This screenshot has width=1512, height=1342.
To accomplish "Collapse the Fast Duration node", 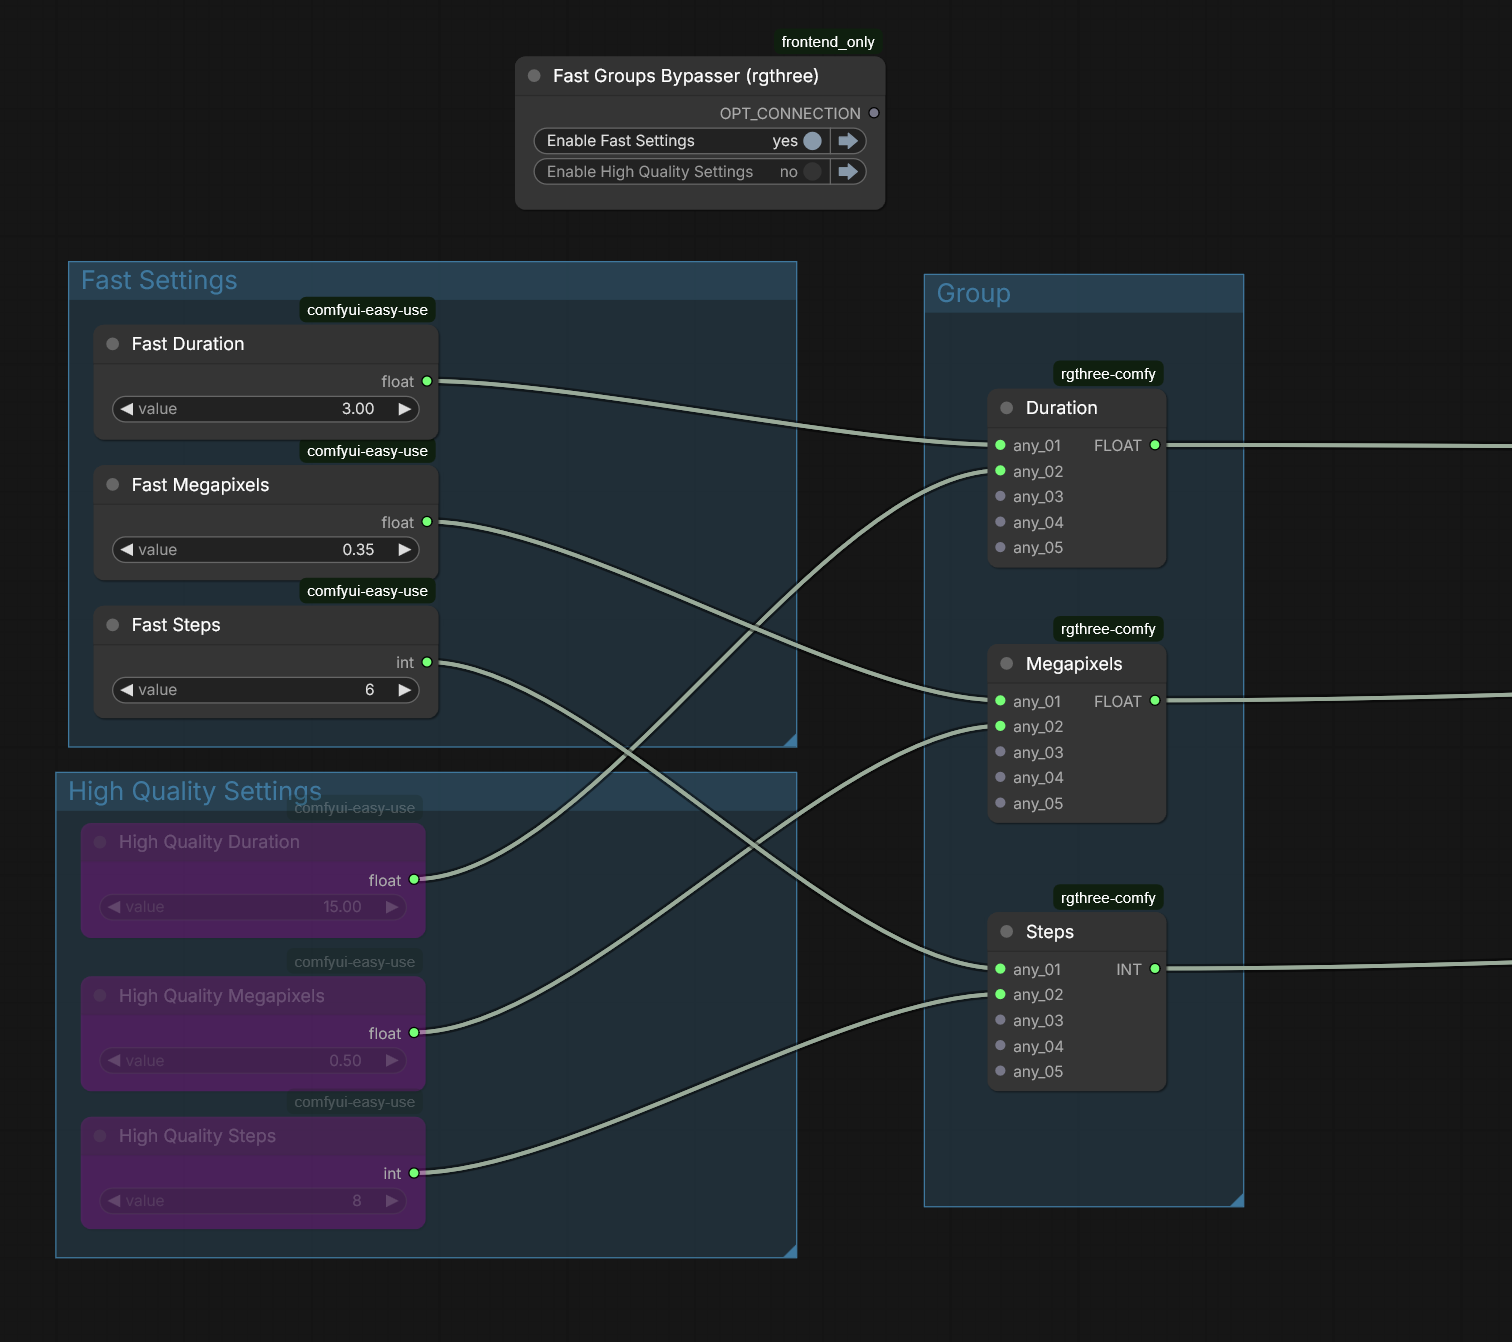I will tap(113, 344).
